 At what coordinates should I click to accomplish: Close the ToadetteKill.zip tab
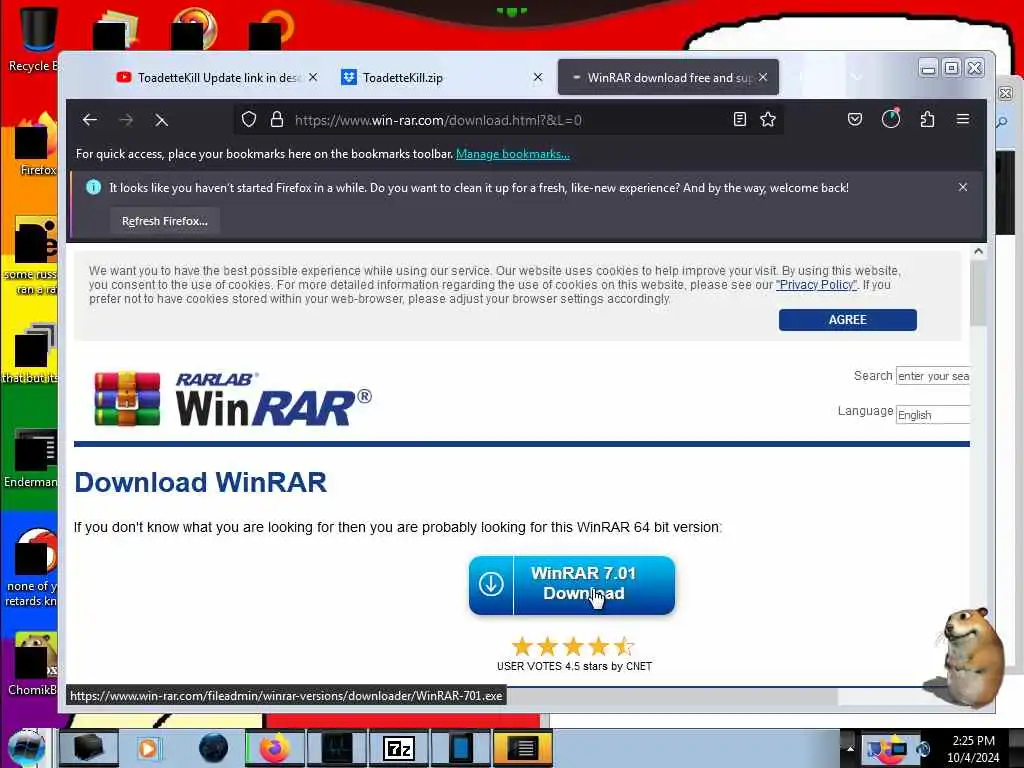click(x=537, y=77)
